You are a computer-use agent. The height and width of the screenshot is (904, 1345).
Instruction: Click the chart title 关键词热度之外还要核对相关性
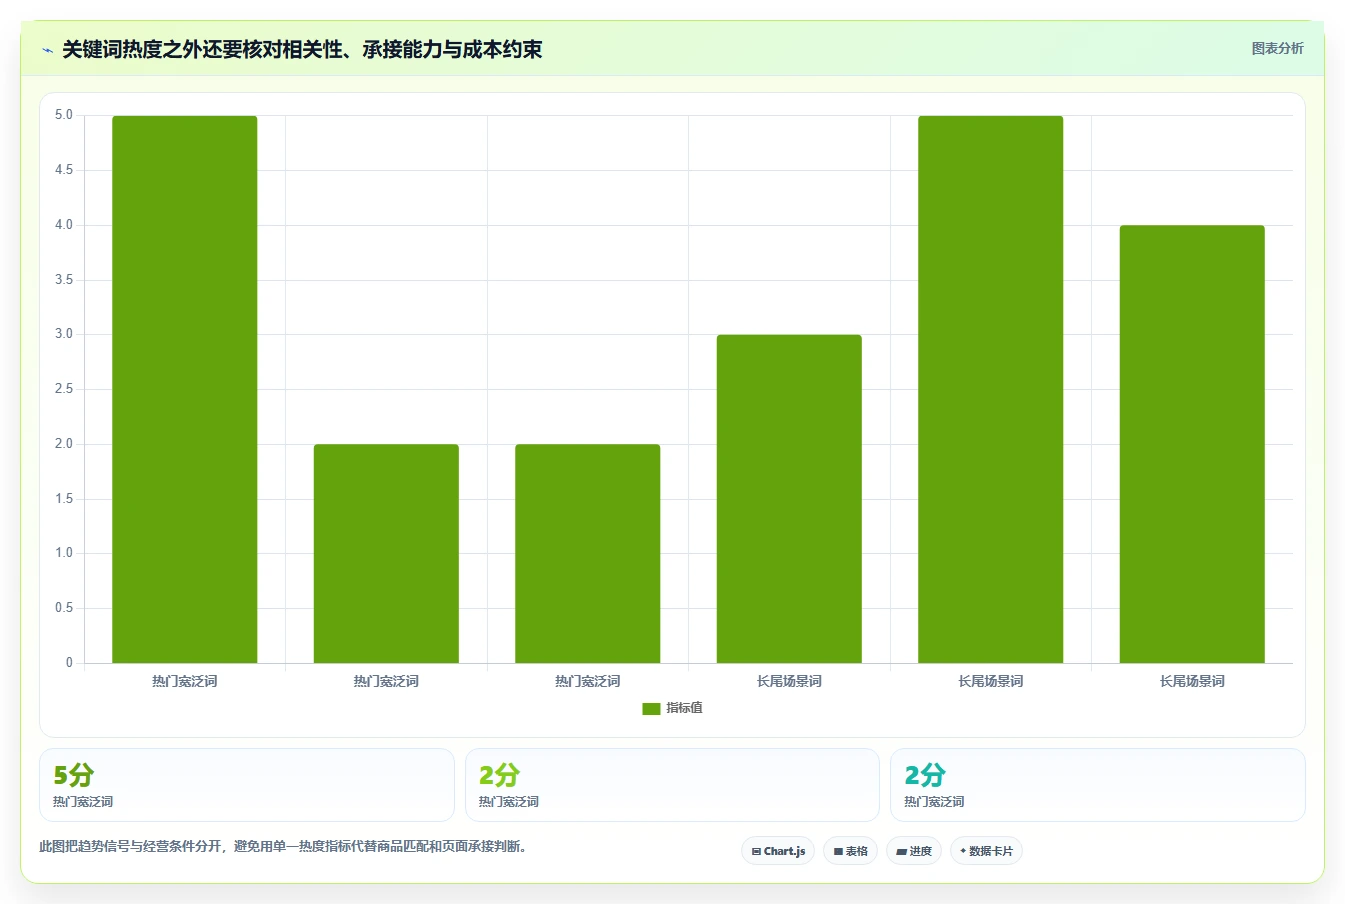point(302,49)
